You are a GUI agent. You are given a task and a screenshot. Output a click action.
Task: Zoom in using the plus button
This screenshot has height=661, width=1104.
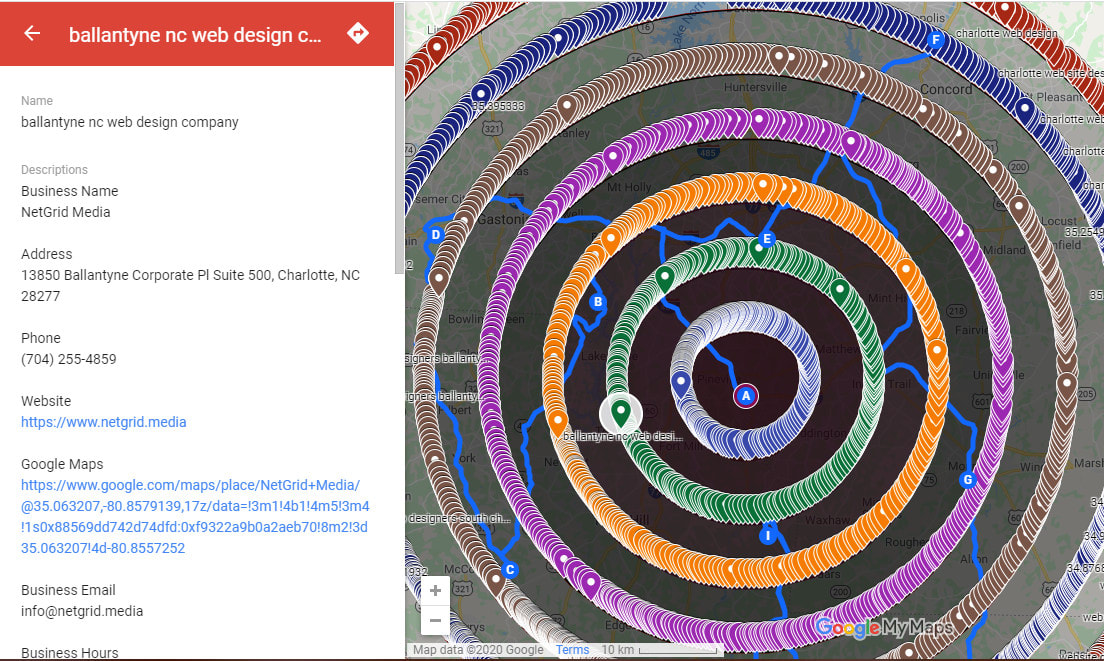(435, 590)
